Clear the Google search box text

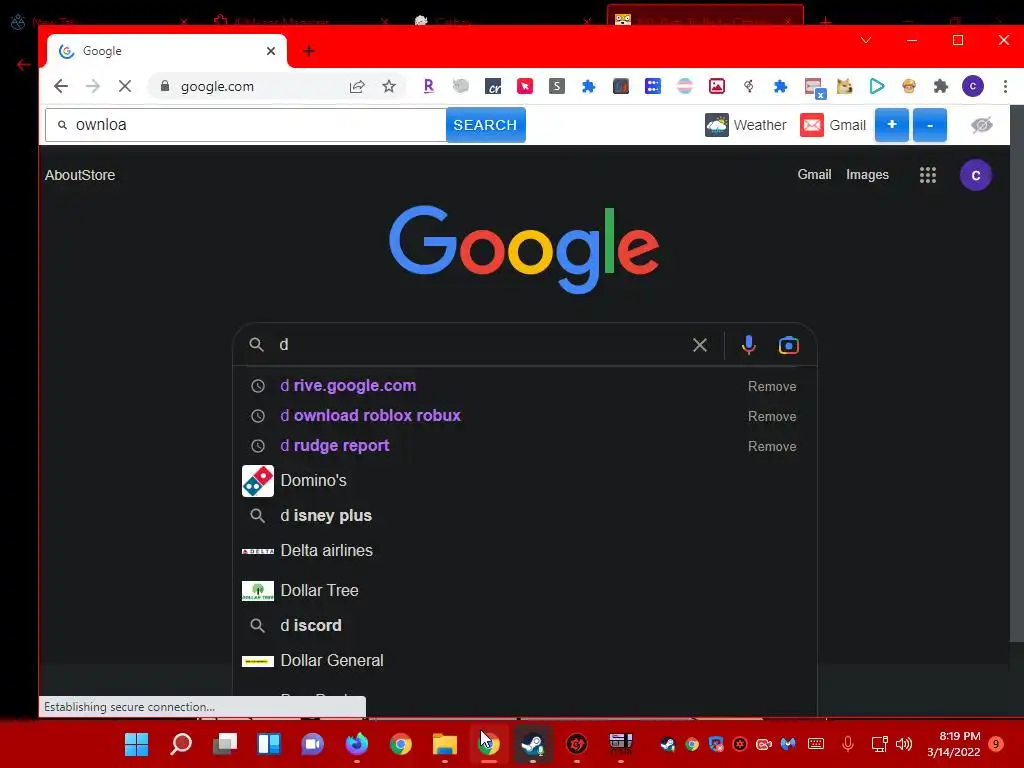[x=699, y=344]
